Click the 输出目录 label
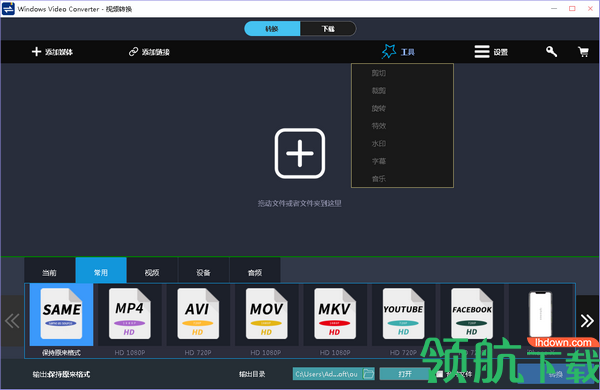 point(252,374)
